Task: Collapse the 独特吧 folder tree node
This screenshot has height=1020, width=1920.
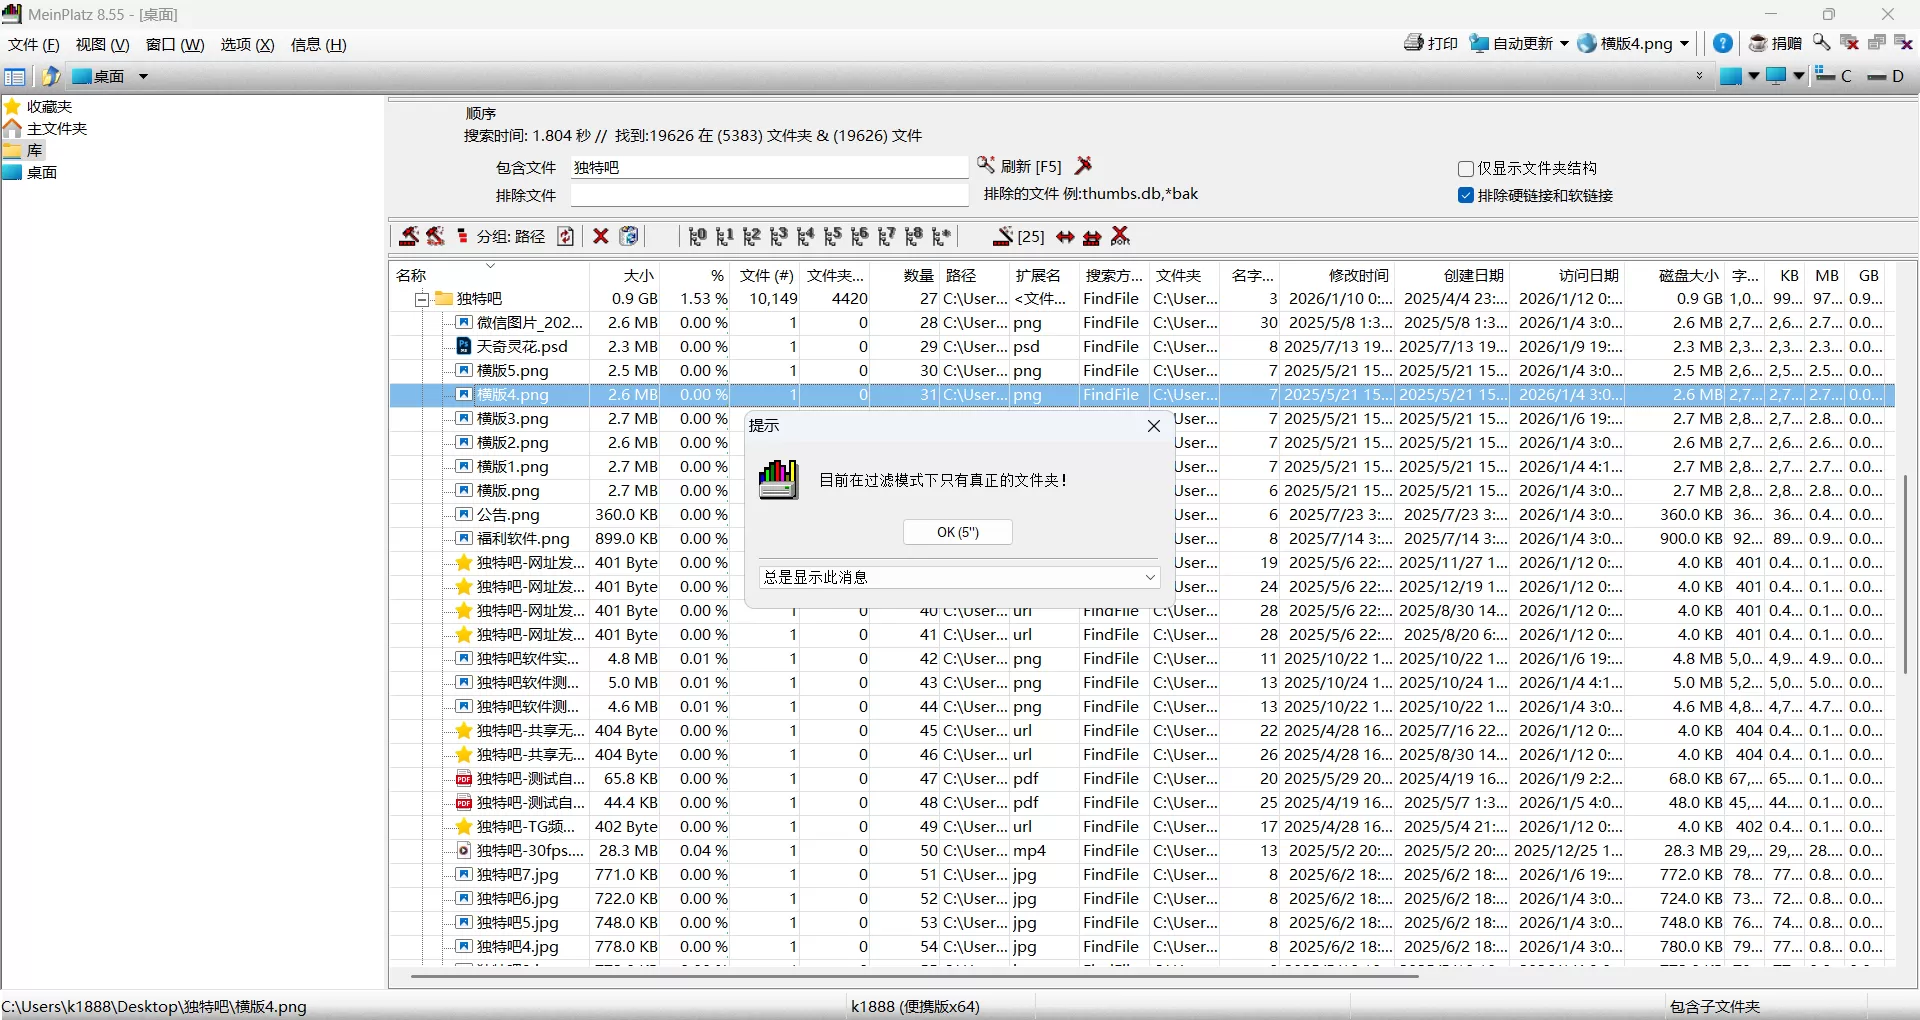Action: 422,299
